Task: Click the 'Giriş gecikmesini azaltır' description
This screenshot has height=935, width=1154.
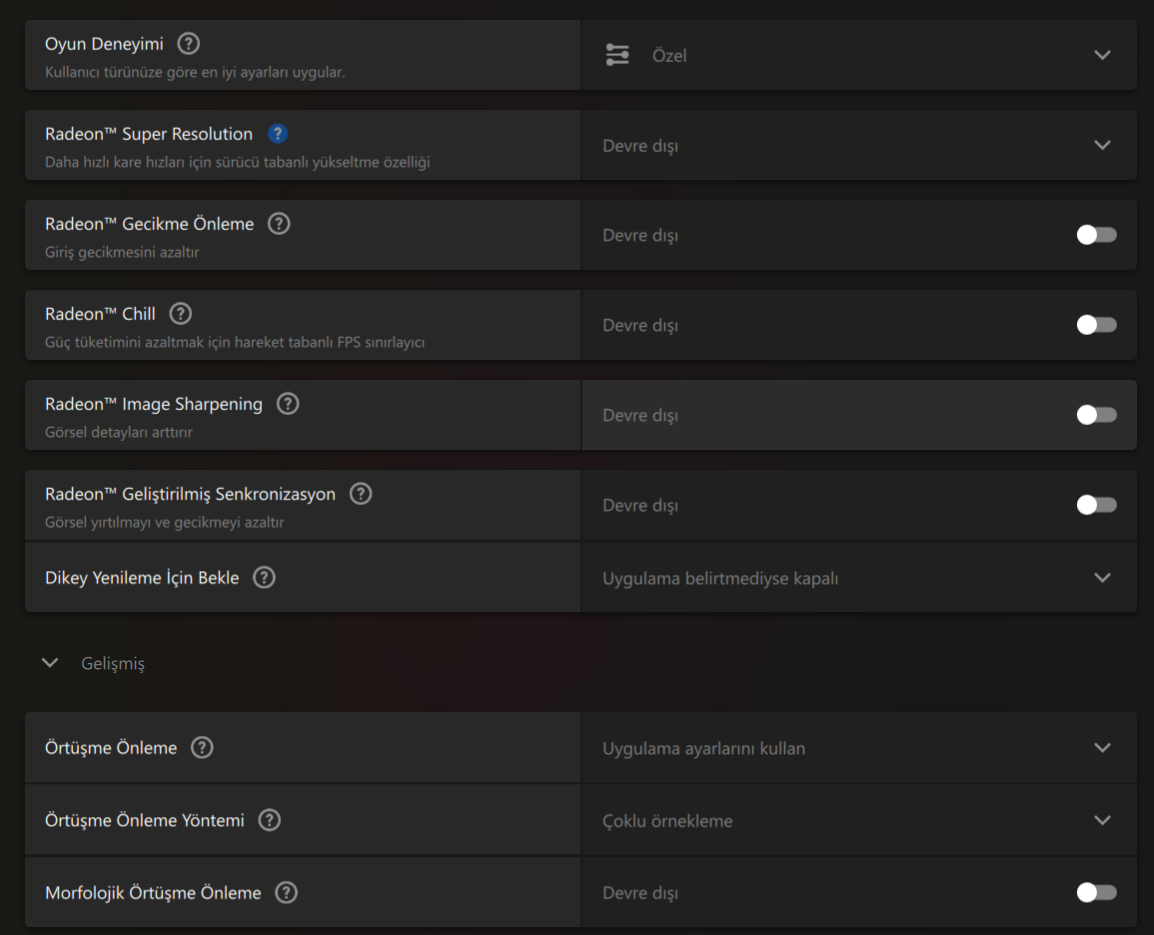Action: 122,252
